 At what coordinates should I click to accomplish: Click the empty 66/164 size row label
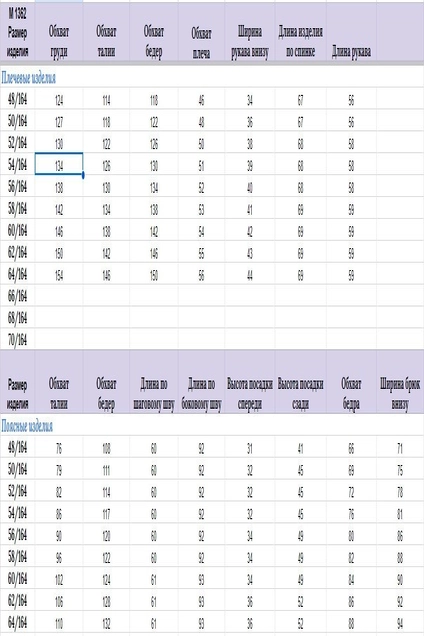17,296
